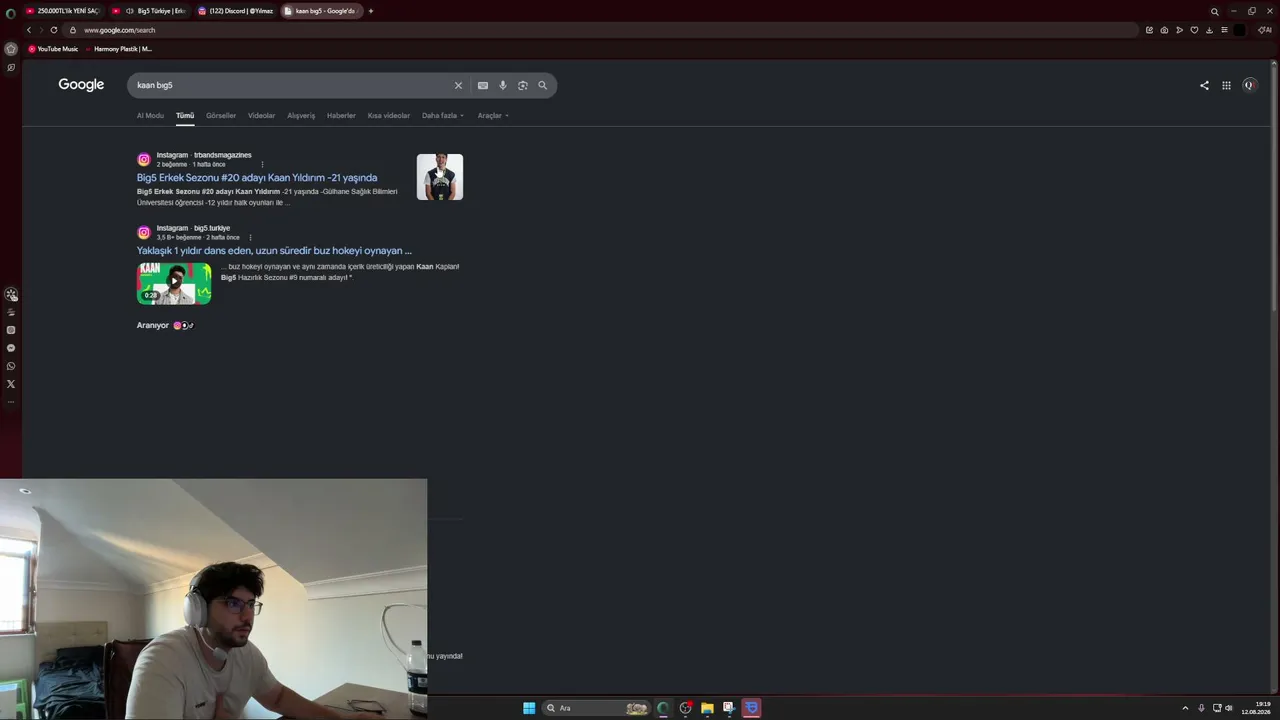
Task: Open X (Twitter) in the sidebar
Action: tap(11, 384)
